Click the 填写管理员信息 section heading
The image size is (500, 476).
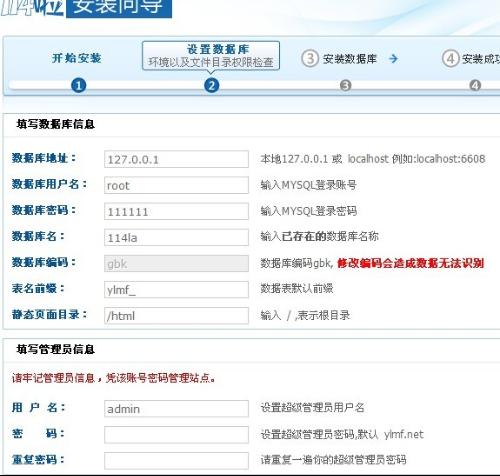(56, 349)
